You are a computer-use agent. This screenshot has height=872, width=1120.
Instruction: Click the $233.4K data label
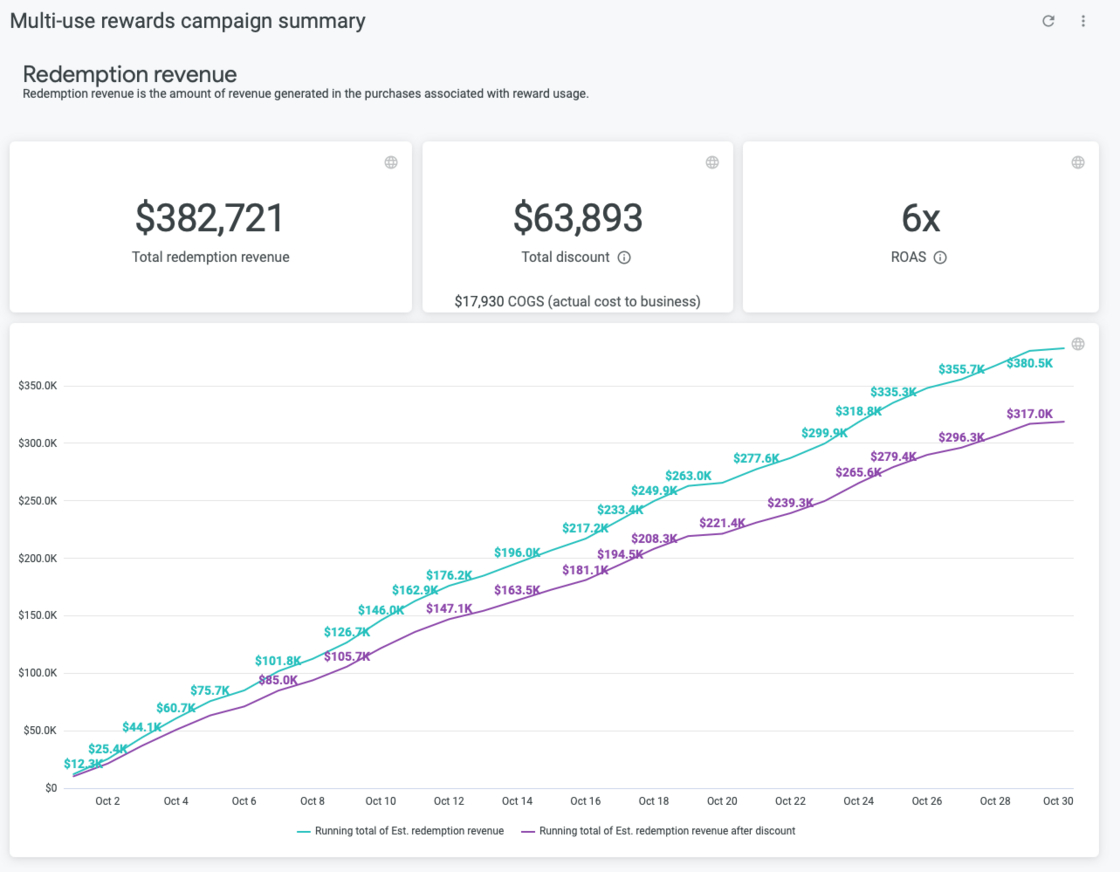click(620, 510)
